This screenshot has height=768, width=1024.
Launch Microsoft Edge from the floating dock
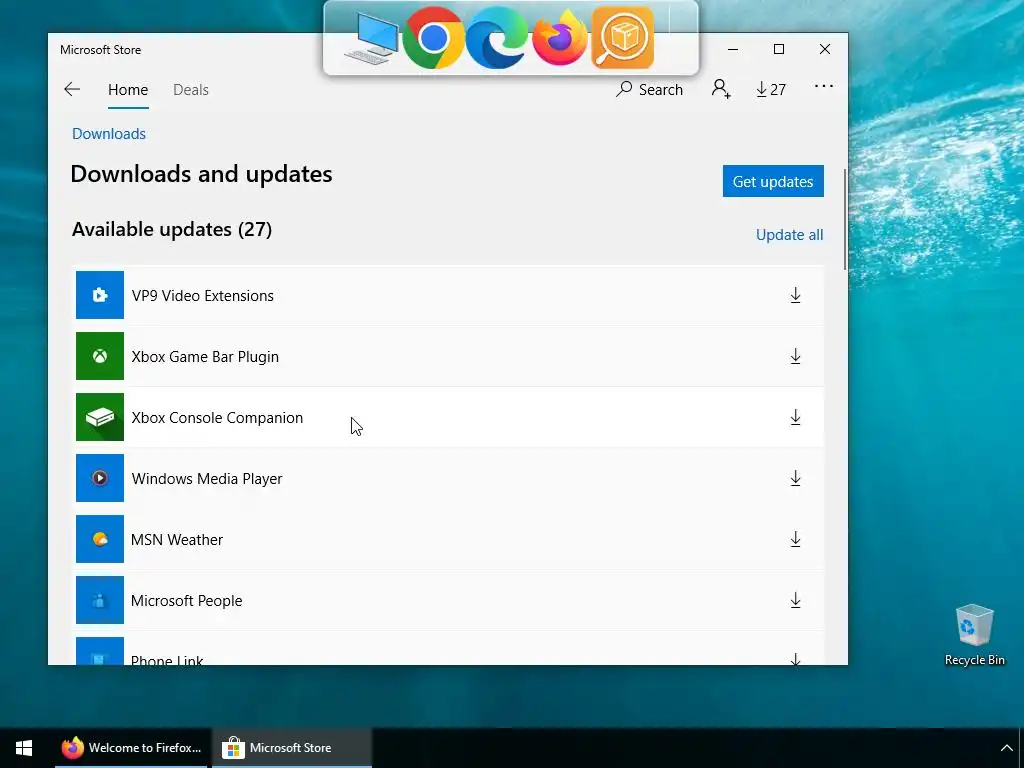(496, 38)
